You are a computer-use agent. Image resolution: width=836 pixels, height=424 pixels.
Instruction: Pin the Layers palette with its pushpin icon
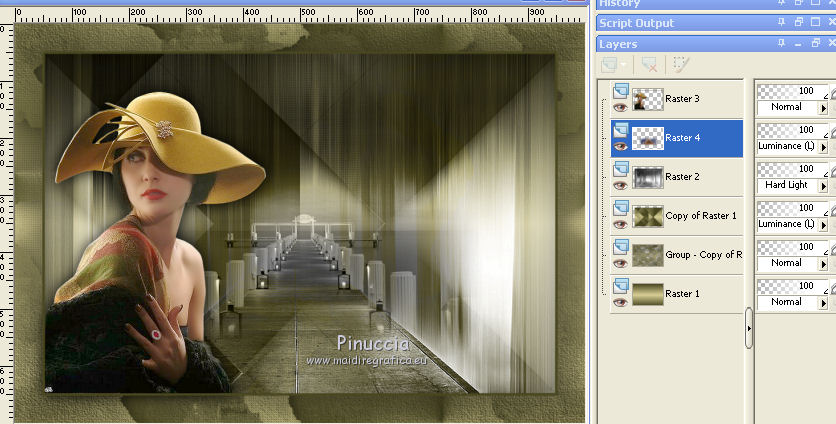coord(781,44)
